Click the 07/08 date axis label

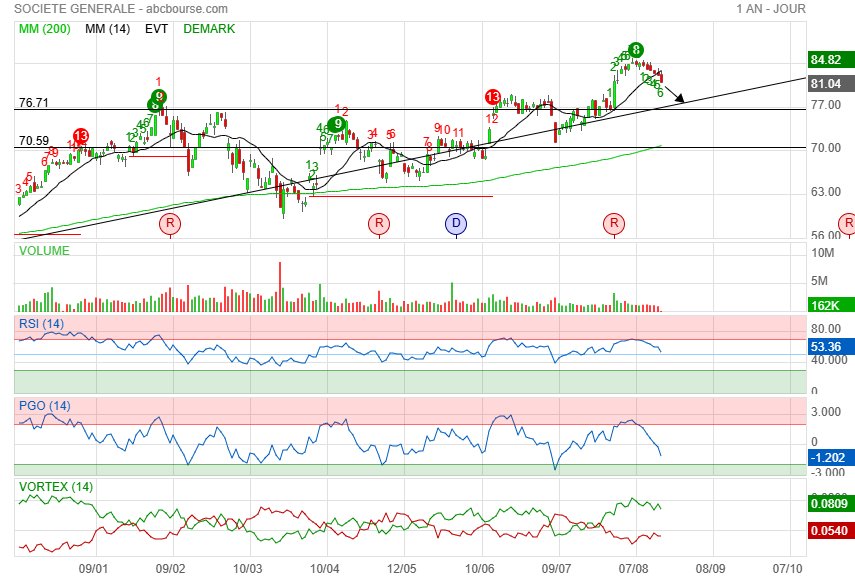point(634,569)
